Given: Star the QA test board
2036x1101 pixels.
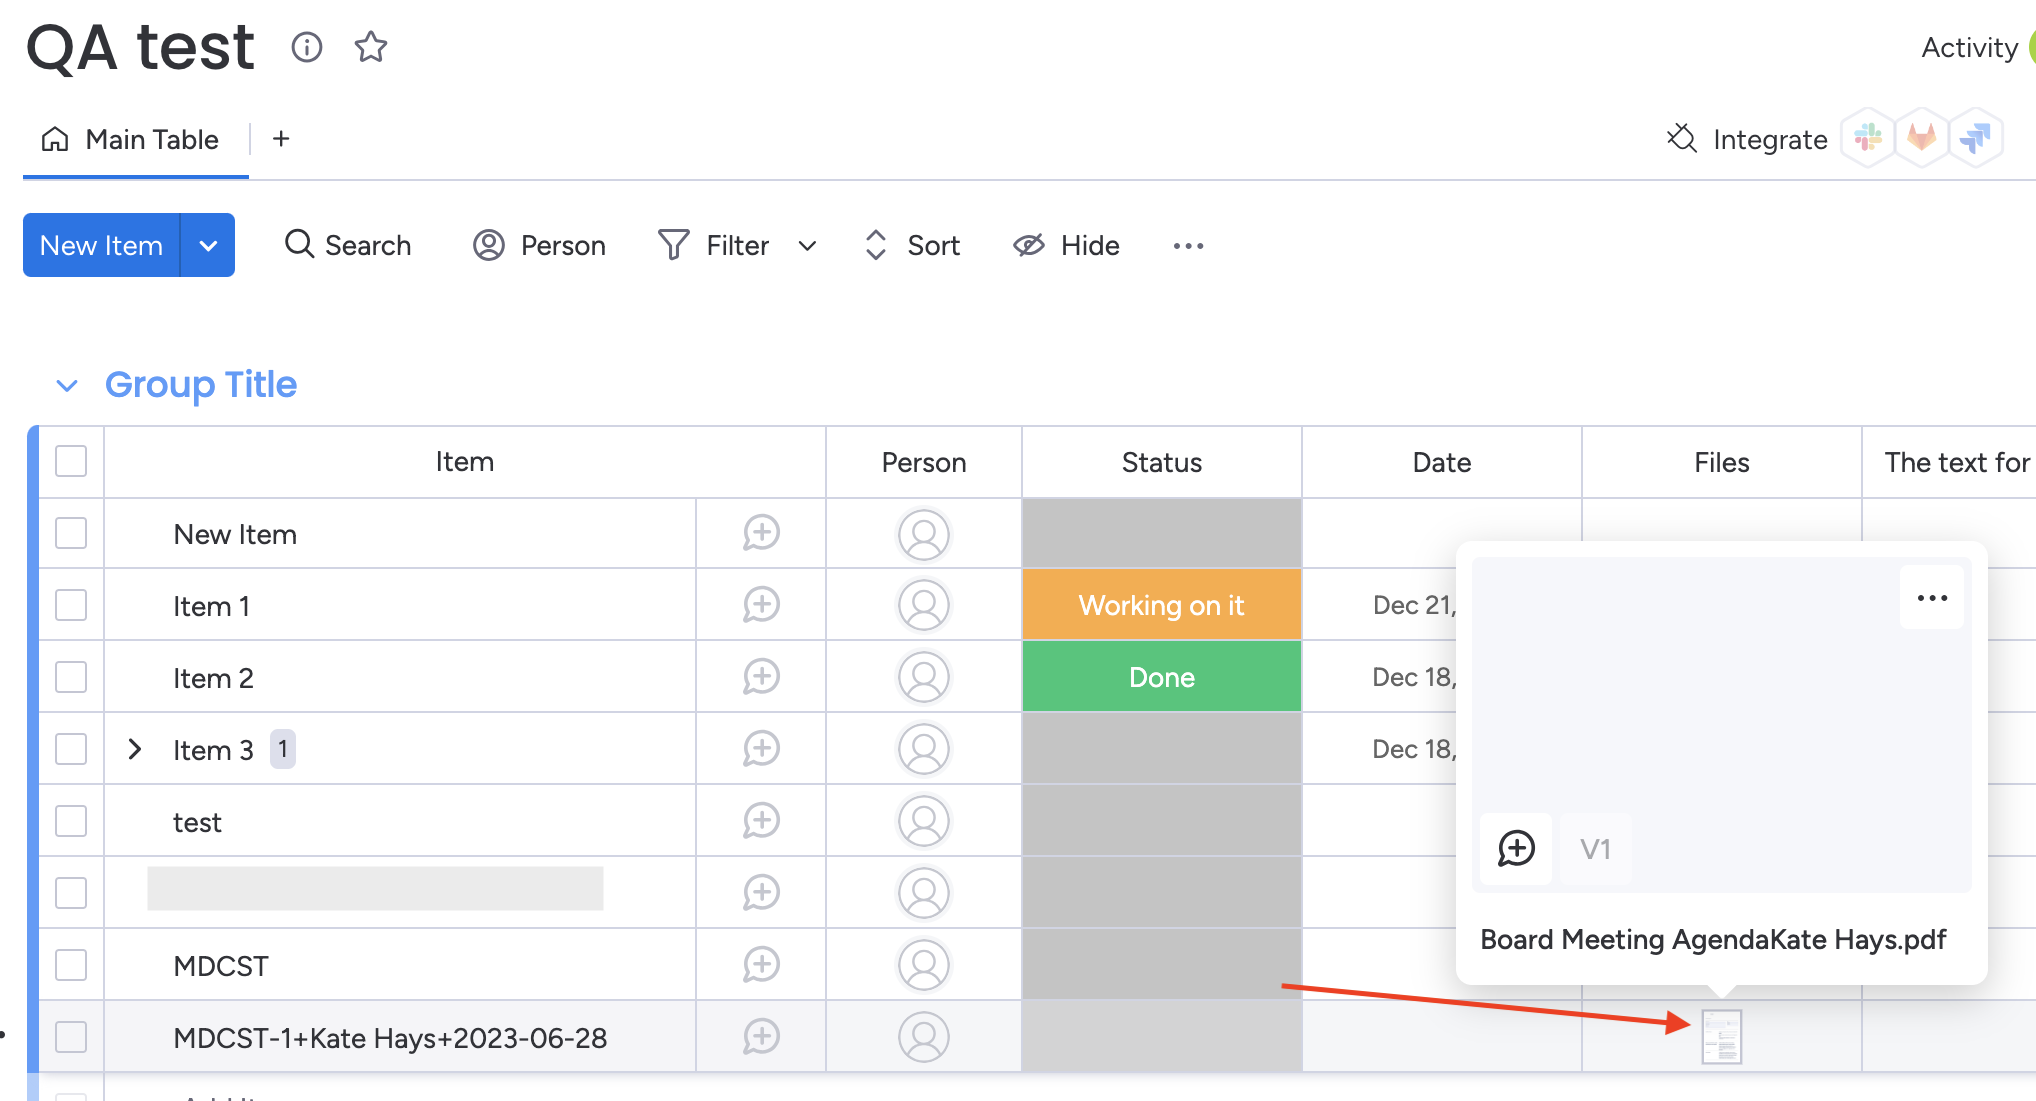Looking at the screenshot, I should pyautogui.click(x=370, y=46).
